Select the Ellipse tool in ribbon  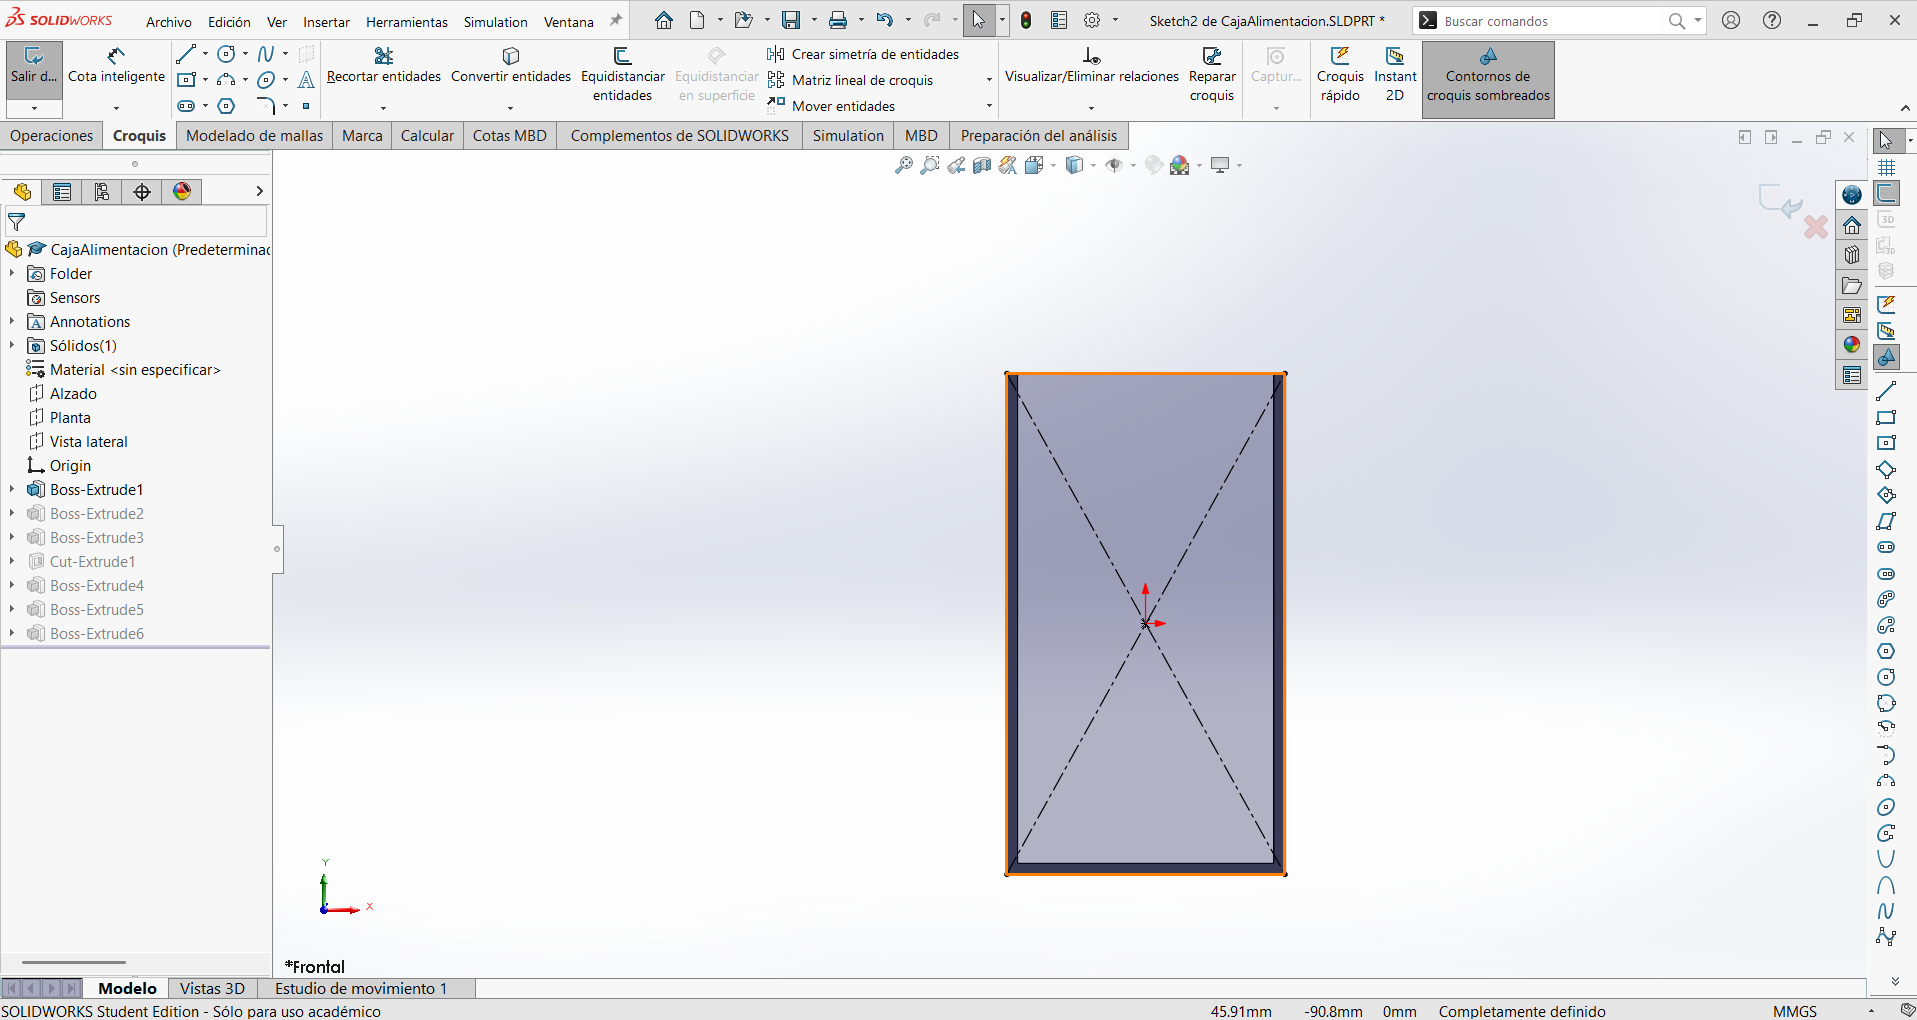pos(265,80)
